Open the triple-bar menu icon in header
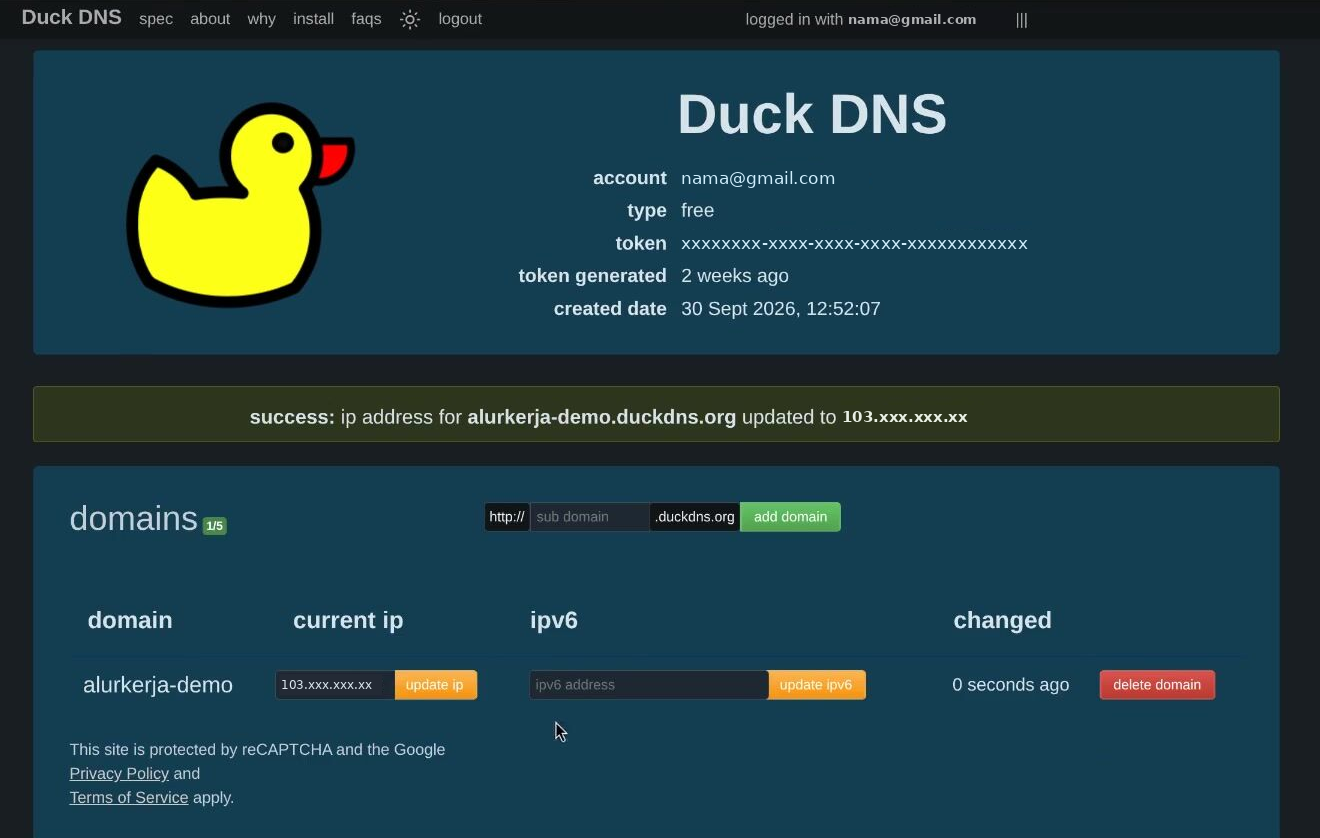Image resolution: width=1320 pixels, height=838 pixels. tap(1021, 19)
